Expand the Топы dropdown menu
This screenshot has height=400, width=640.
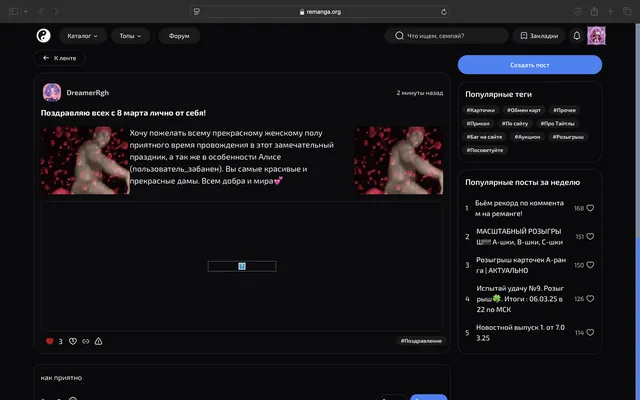[130, 36]
